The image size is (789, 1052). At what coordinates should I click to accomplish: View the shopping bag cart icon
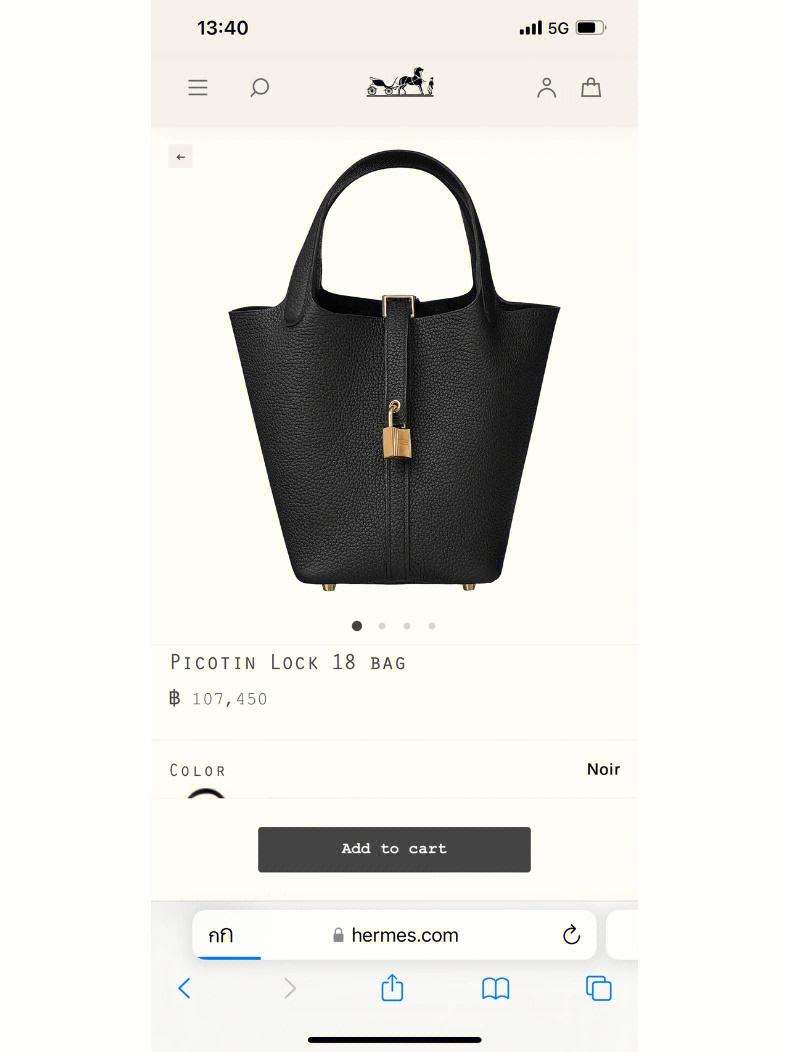point(590,87)
